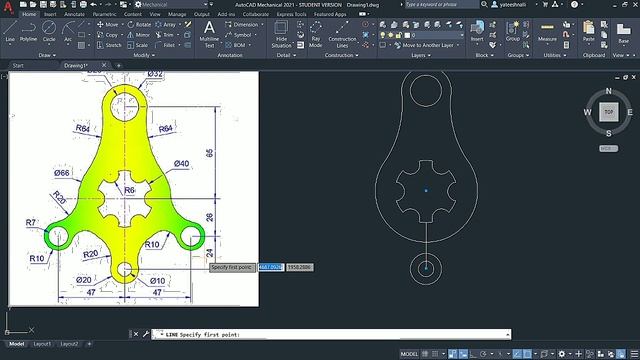The width and height of the screenshot is (640, 360).
Task: Click the Mirror tool
Action: pos(138,35)
